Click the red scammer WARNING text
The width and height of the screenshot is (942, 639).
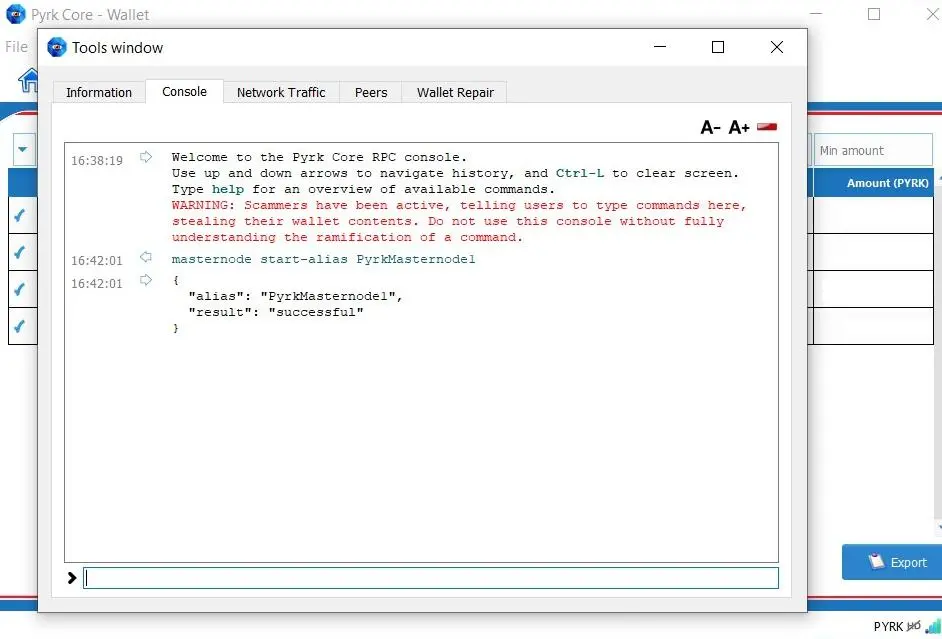[459, 221]
